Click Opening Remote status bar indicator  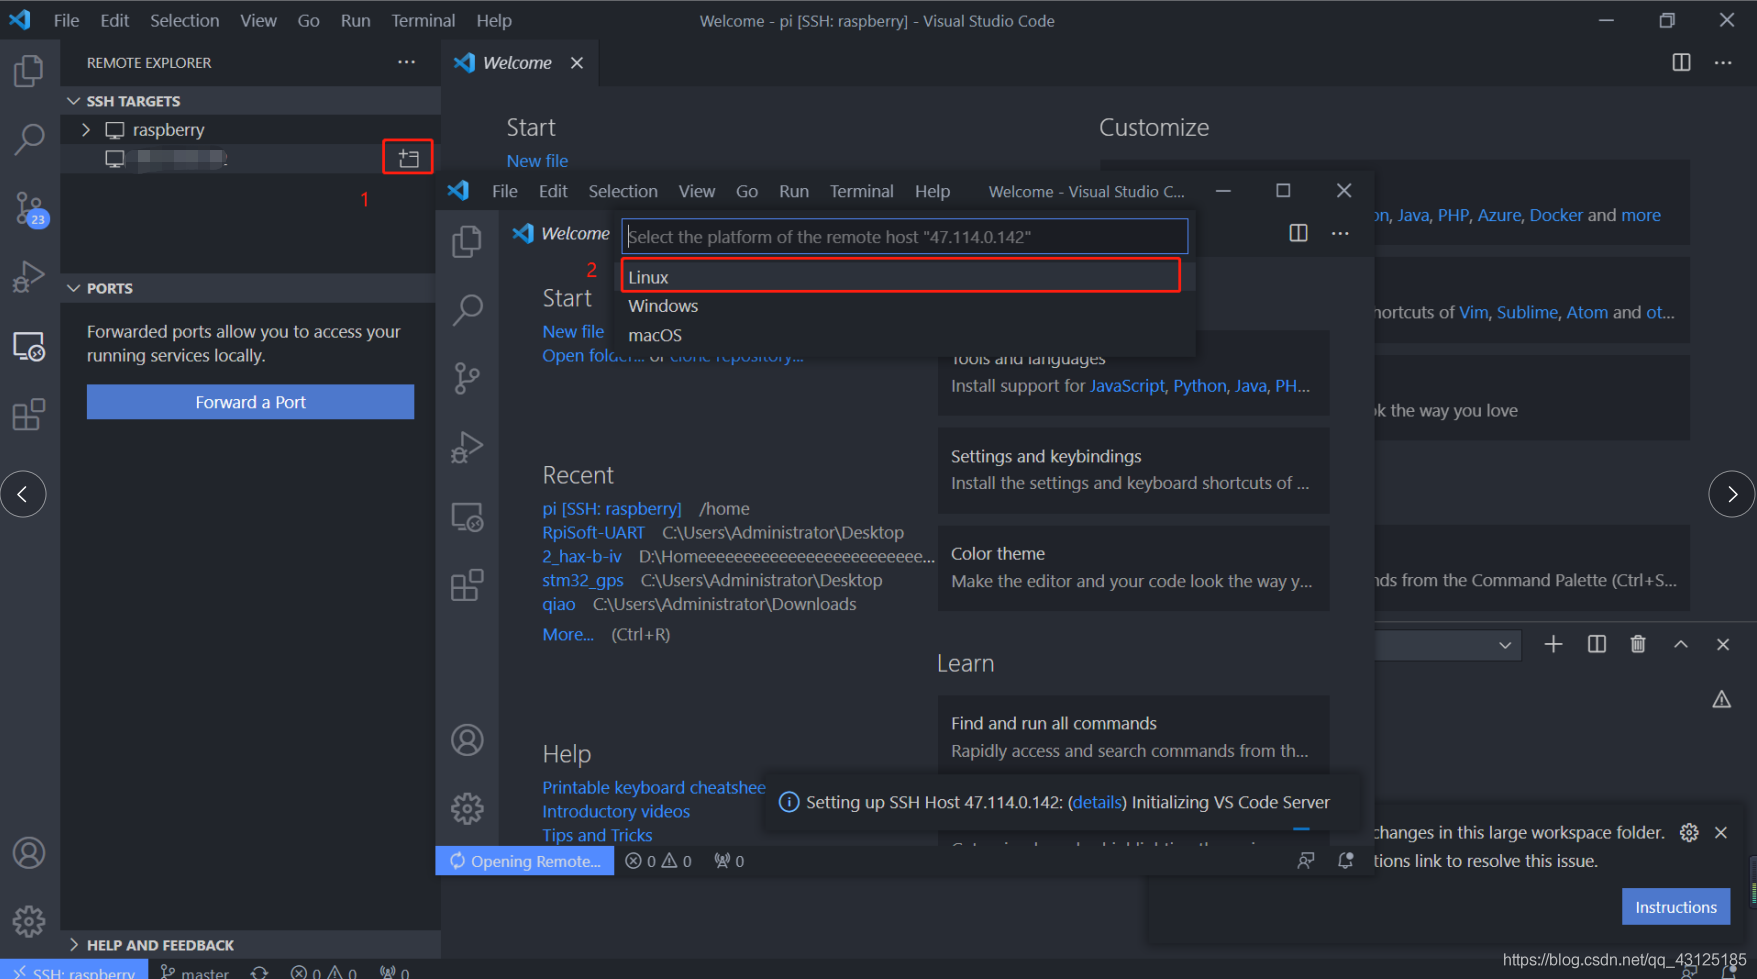(x=525, y=861)
